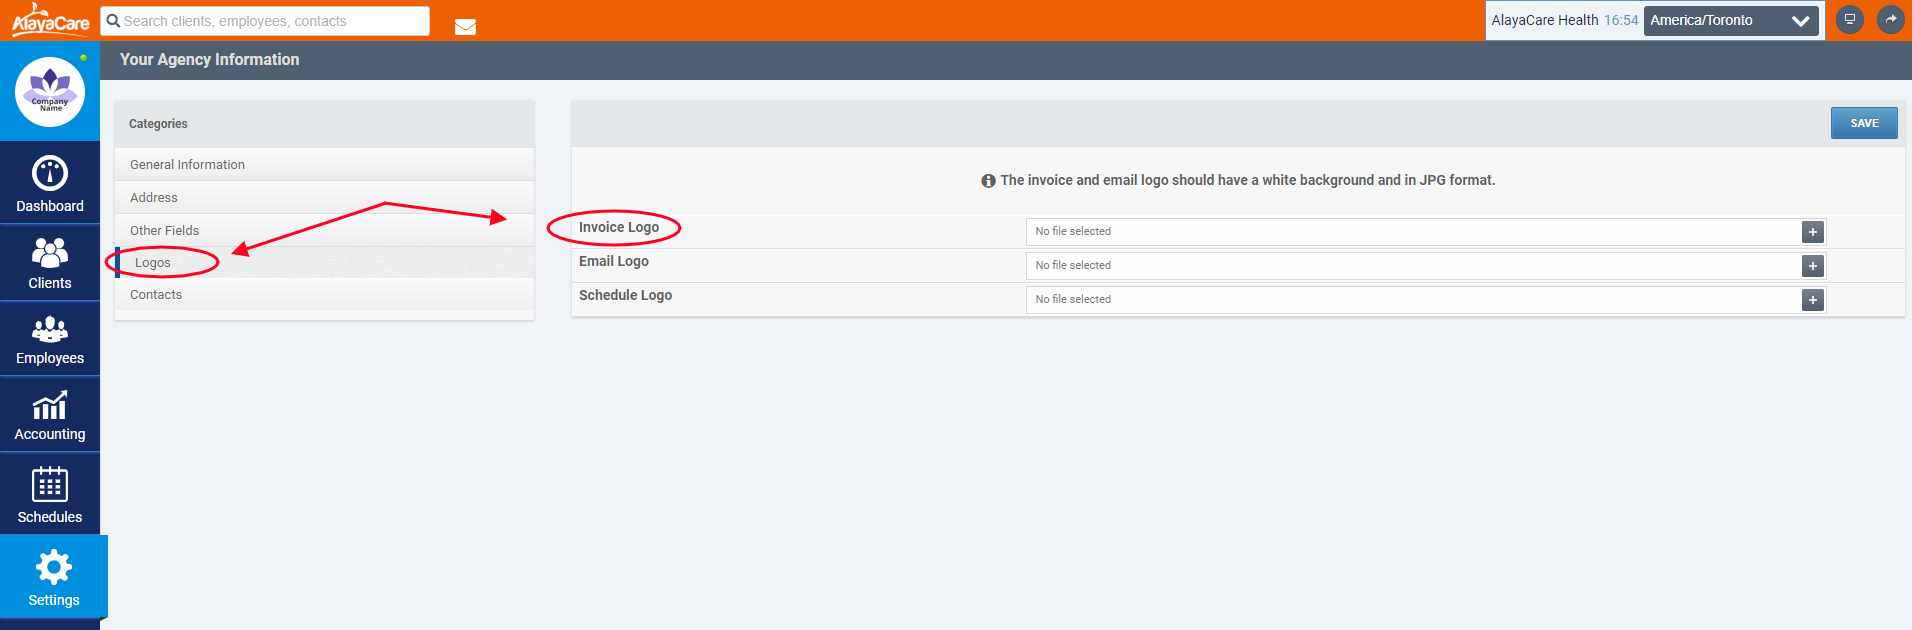
Task: Click the company logo avatar
Action: (x=50, y=92)
